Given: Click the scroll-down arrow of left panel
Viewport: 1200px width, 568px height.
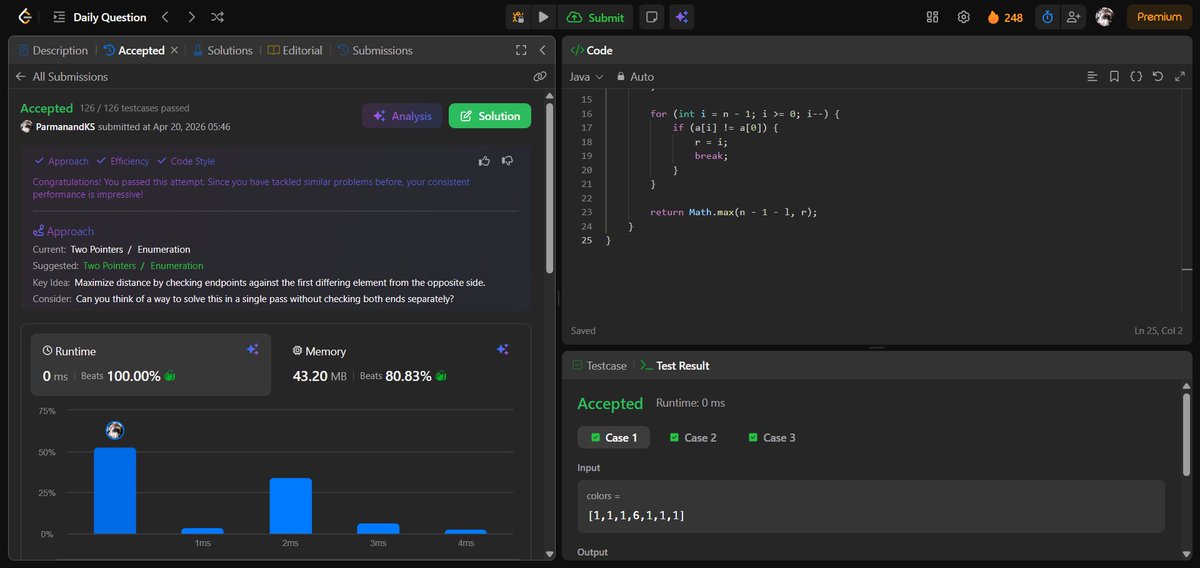Looking at the screenshot, I should tap(549, 553).
